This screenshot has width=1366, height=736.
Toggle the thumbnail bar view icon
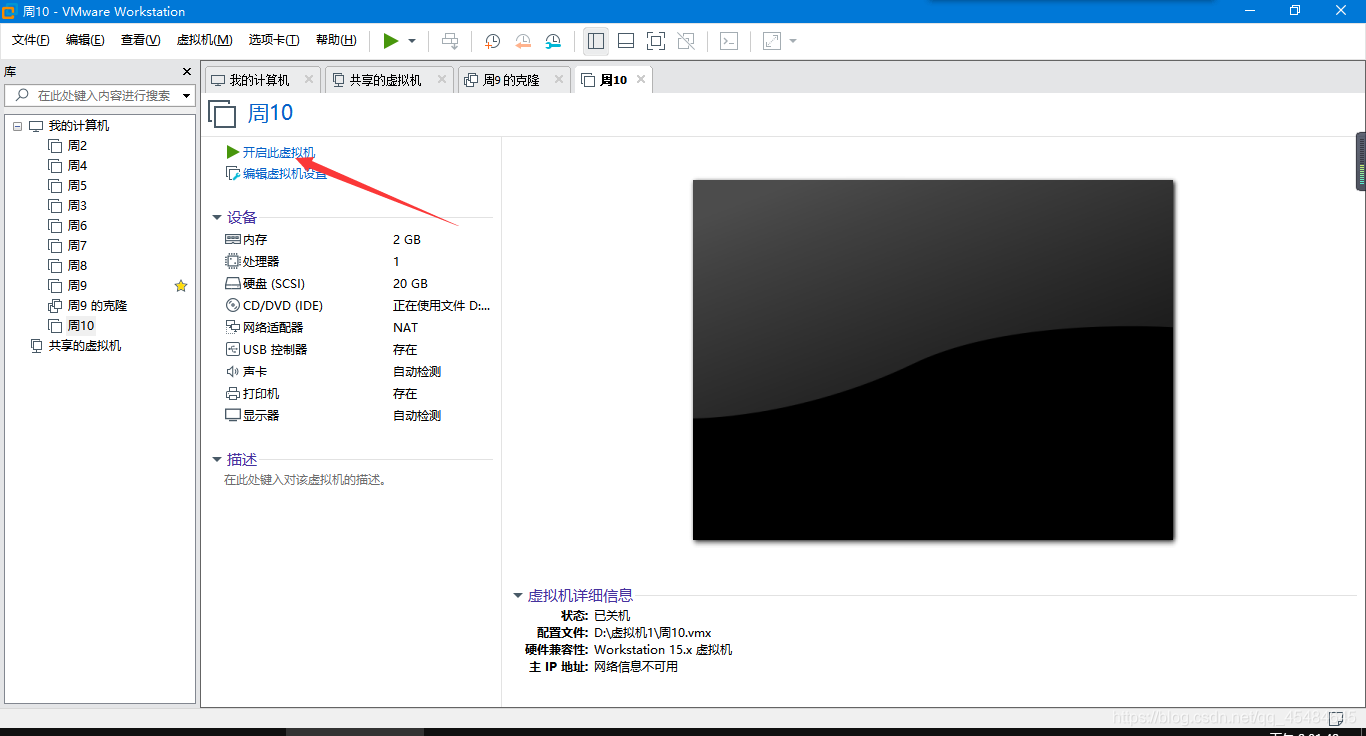tap(626, 41)
